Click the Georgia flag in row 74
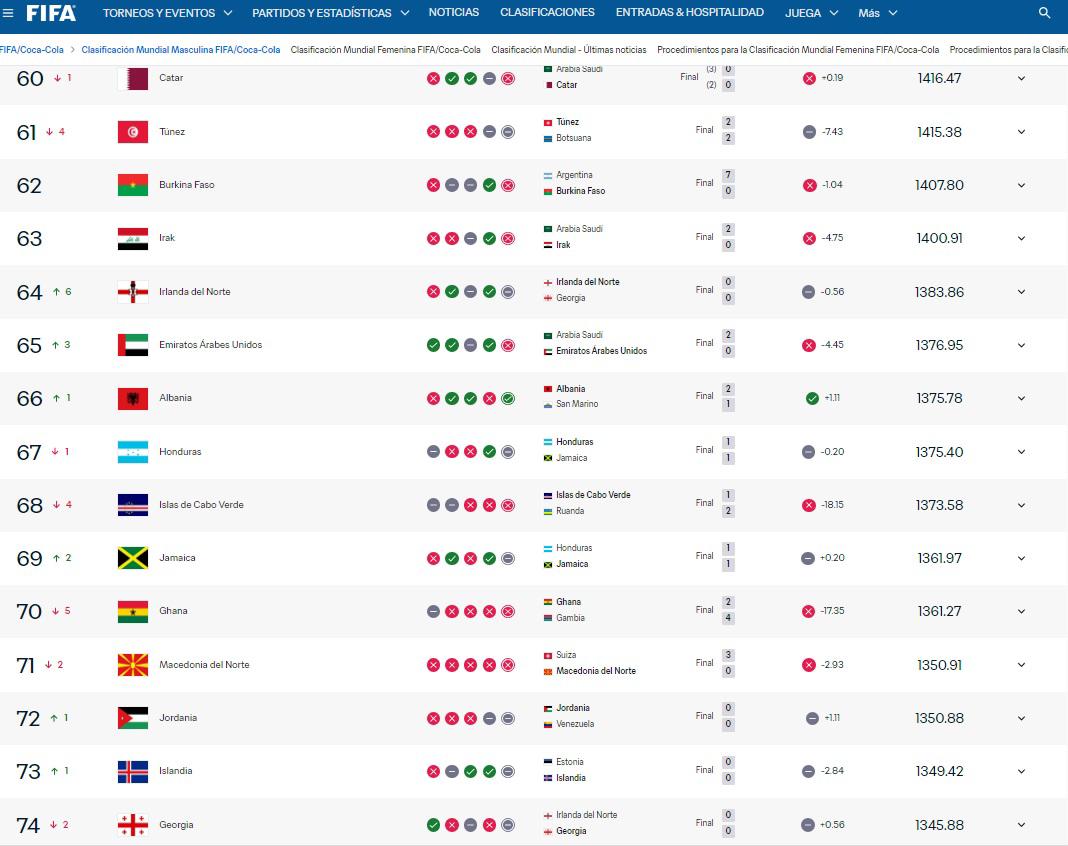 (133, 825)
